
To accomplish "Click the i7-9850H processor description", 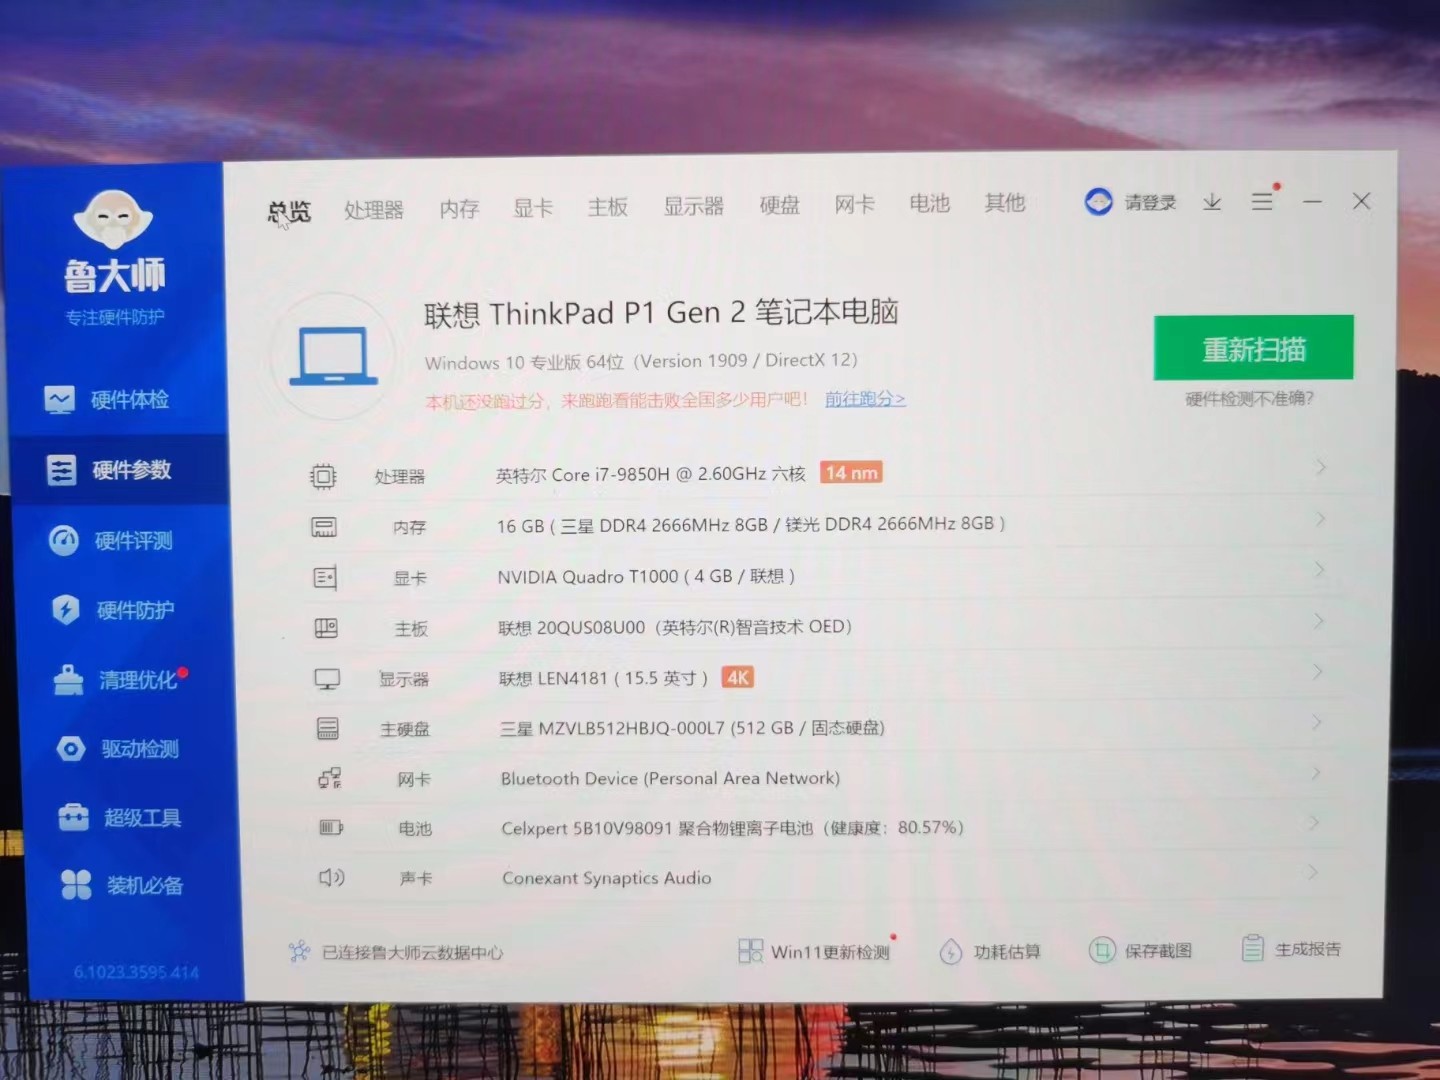I will click(x=651, y=474).
